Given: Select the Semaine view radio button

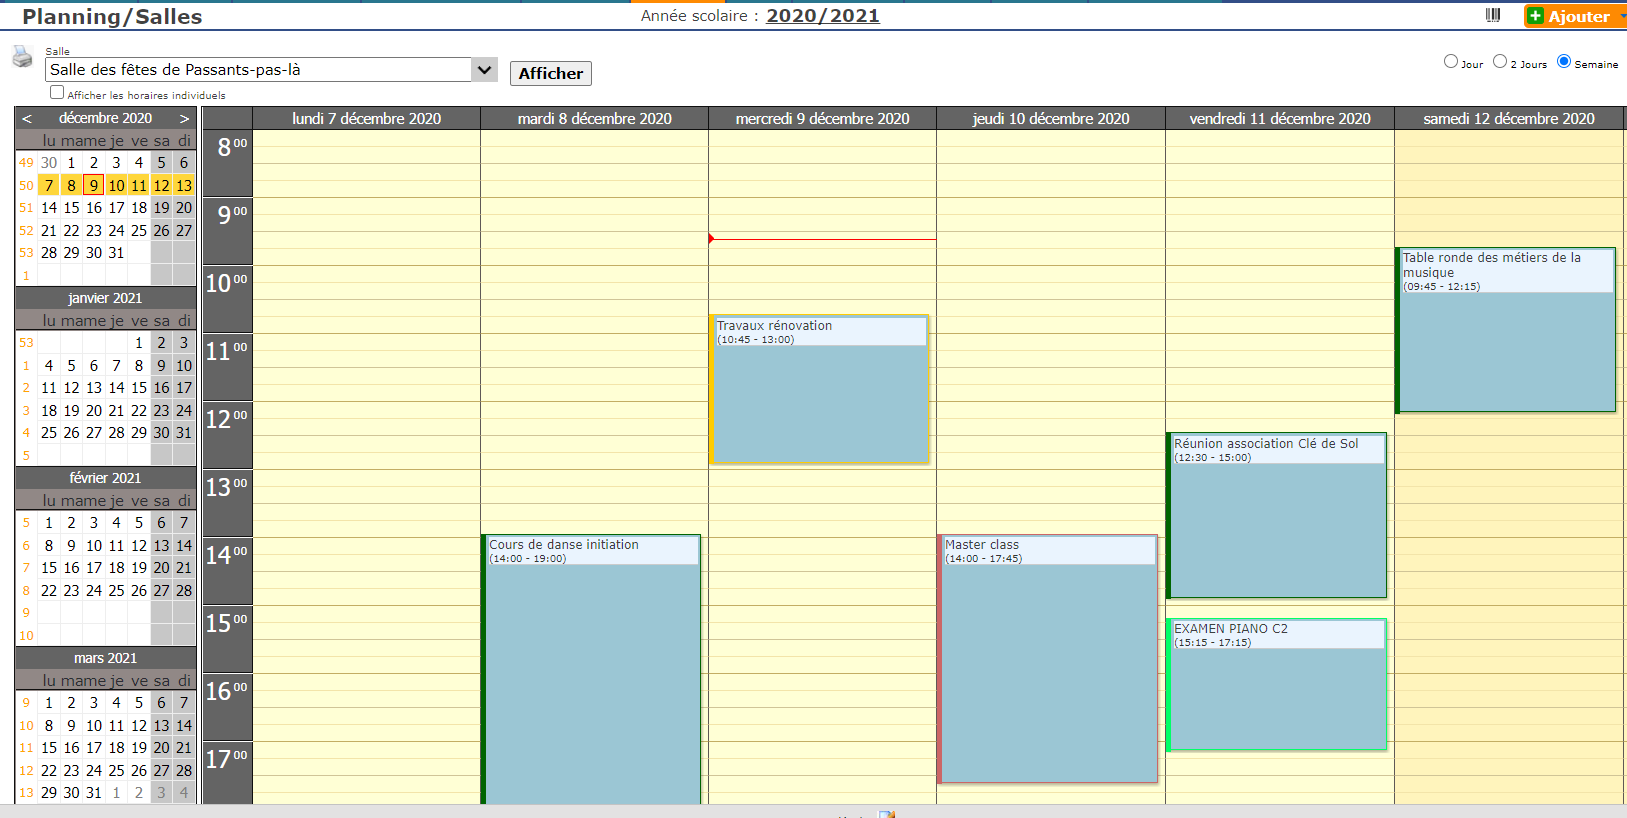Looking at the screenshot, I should coord(1564,61).
